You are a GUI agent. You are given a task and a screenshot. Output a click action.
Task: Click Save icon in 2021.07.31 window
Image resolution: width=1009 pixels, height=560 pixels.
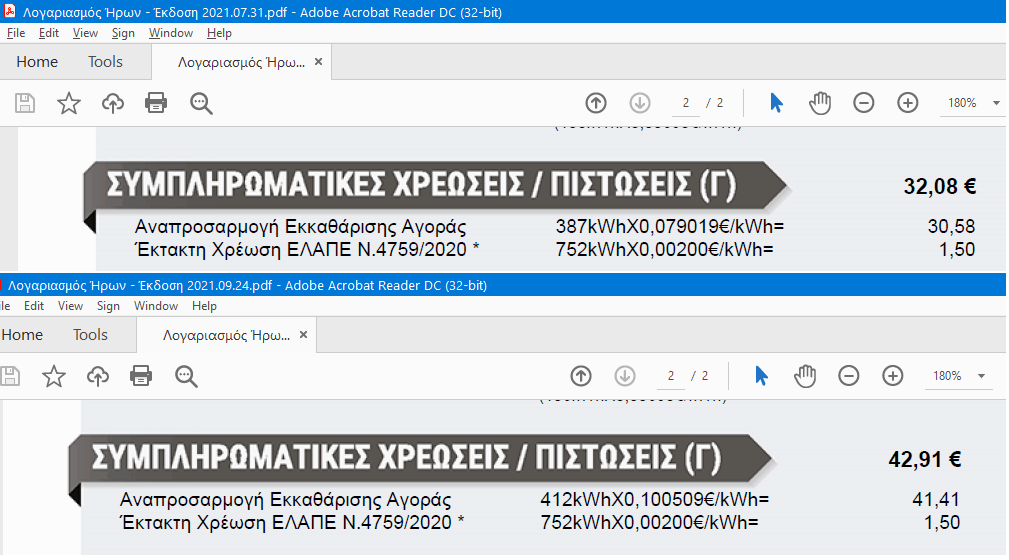(x=25, y=103)
